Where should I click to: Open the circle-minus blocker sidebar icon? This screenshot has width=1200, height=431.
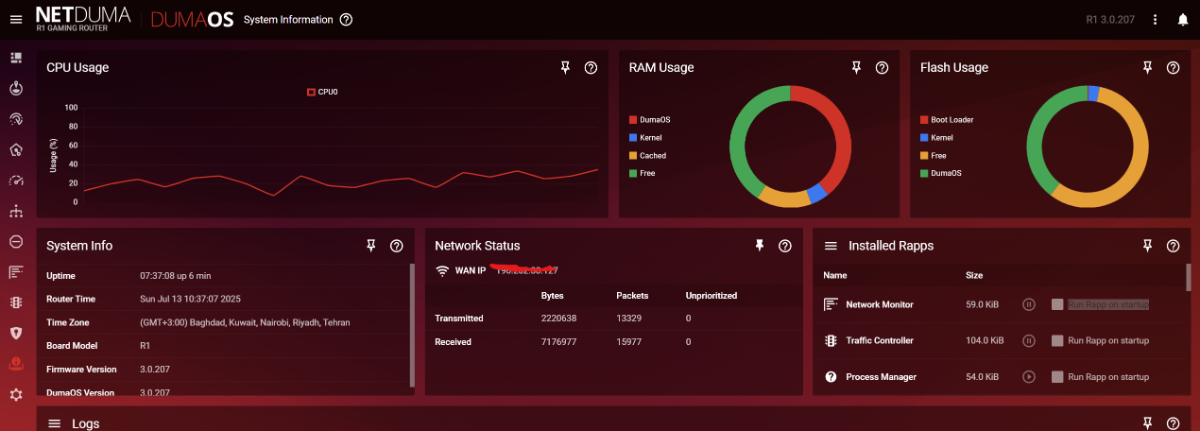15,241
